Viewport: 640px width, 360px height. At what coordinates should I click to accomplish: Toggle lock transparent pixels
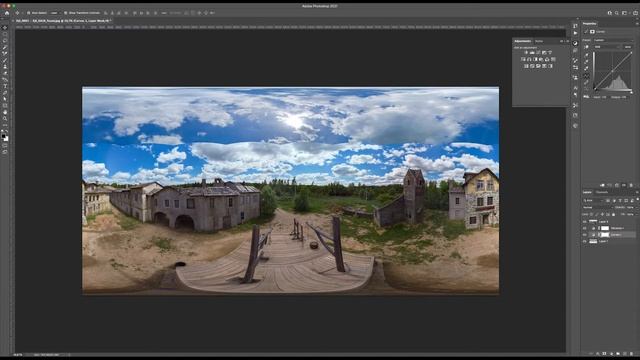pos(591,214)
